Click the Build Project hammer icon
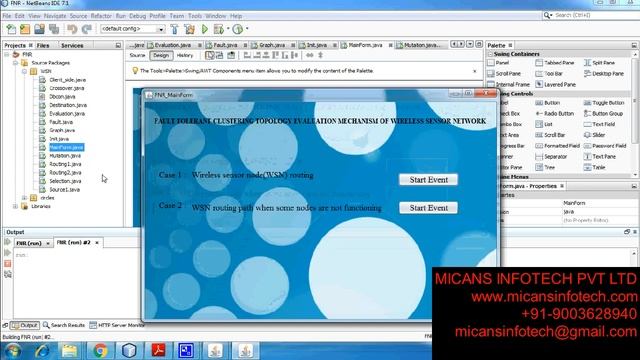This screenshot has width=640, height=360. 174,29
